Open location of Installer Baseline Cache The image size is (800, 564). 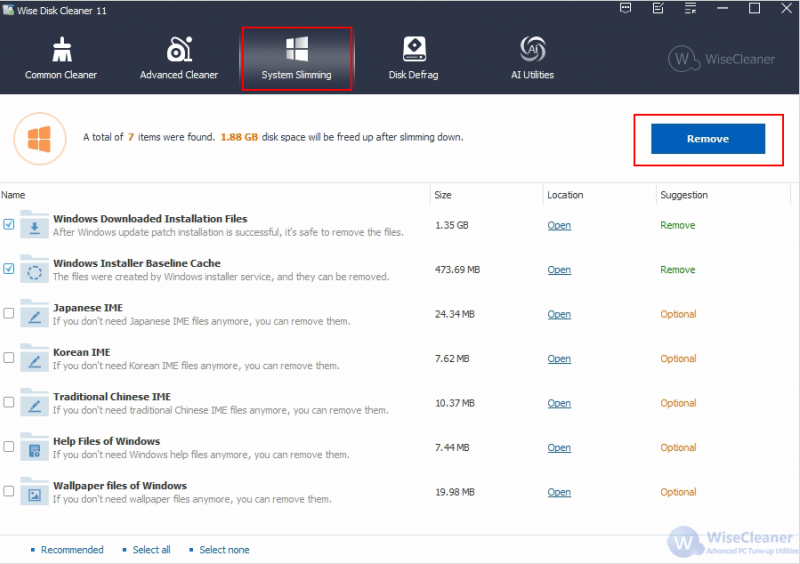[559, 269]
